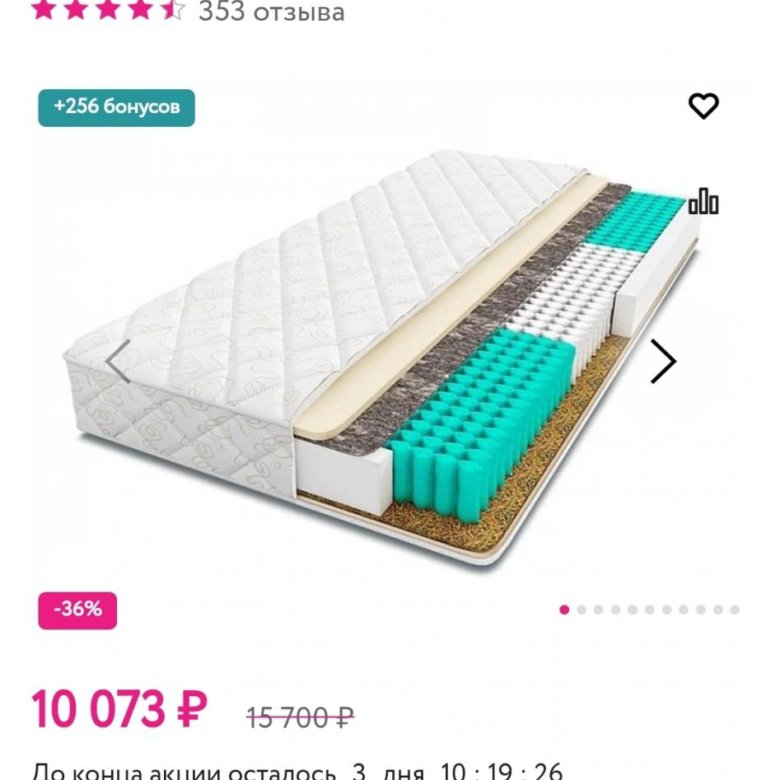Go to previous product image arrow
The height and width of the screenshot is (780, 780).
pos(118,361)
